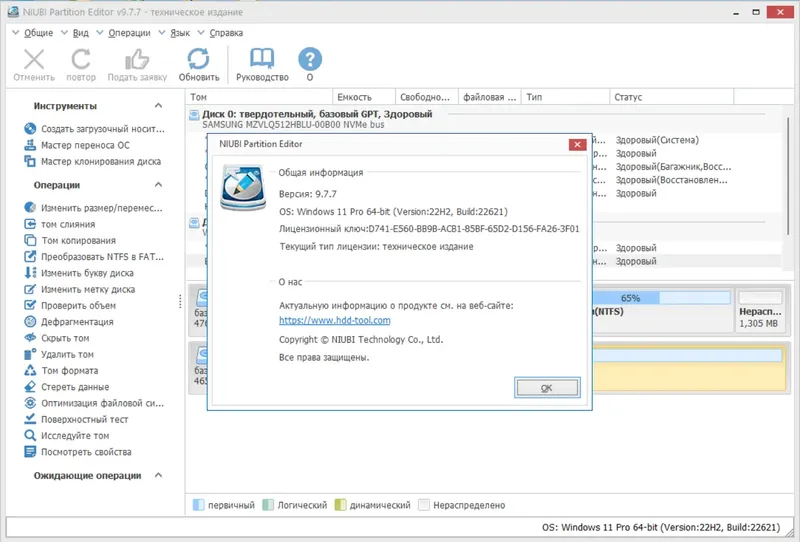Open the Руководство book icon
Image resolution: width=800 pixels, height=542 pixels.
(x=262, y=59)
